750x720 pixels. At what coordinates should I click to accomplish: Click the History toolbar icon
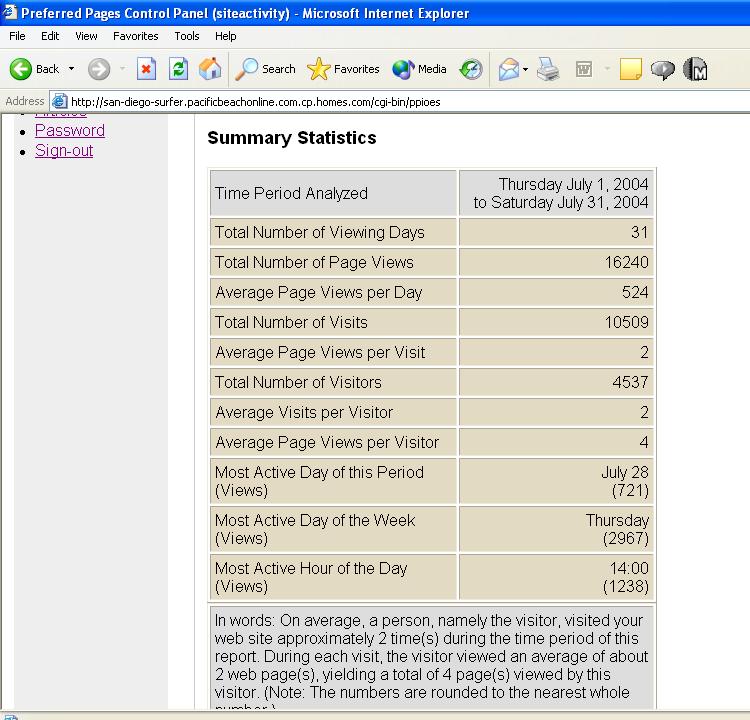[471, 69]
